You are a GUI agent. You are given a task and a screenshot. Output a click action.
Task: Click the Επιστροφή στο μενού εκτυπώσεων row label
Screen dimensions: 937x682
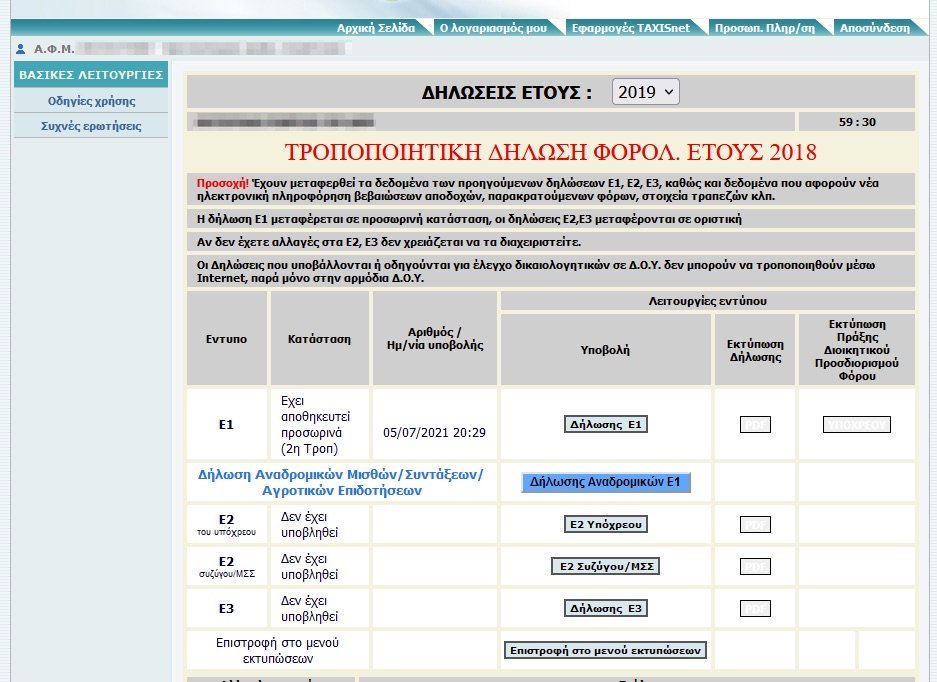point(277,650)
